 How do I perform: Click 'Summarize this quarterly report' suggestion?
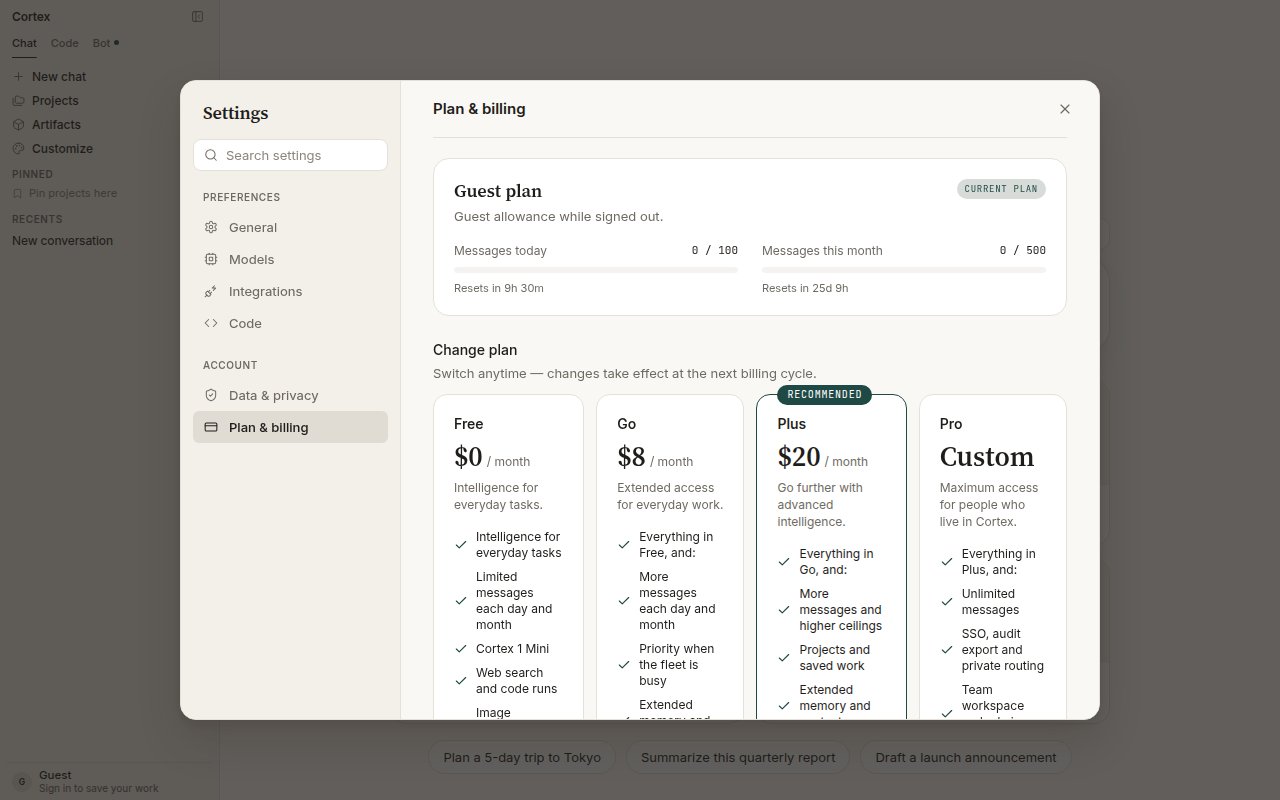(738, 757)
